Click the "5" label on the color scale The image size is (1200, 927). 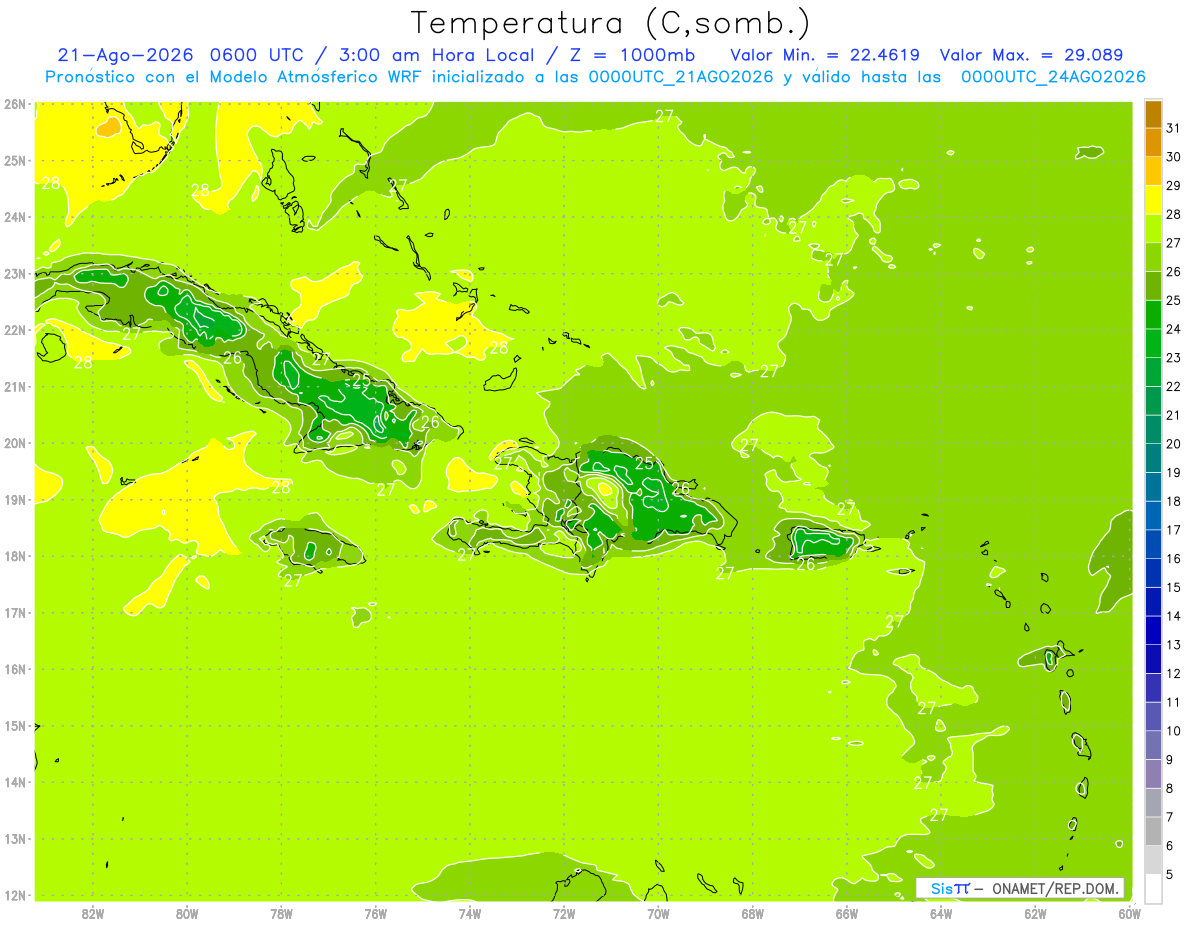click(1169, 874)
